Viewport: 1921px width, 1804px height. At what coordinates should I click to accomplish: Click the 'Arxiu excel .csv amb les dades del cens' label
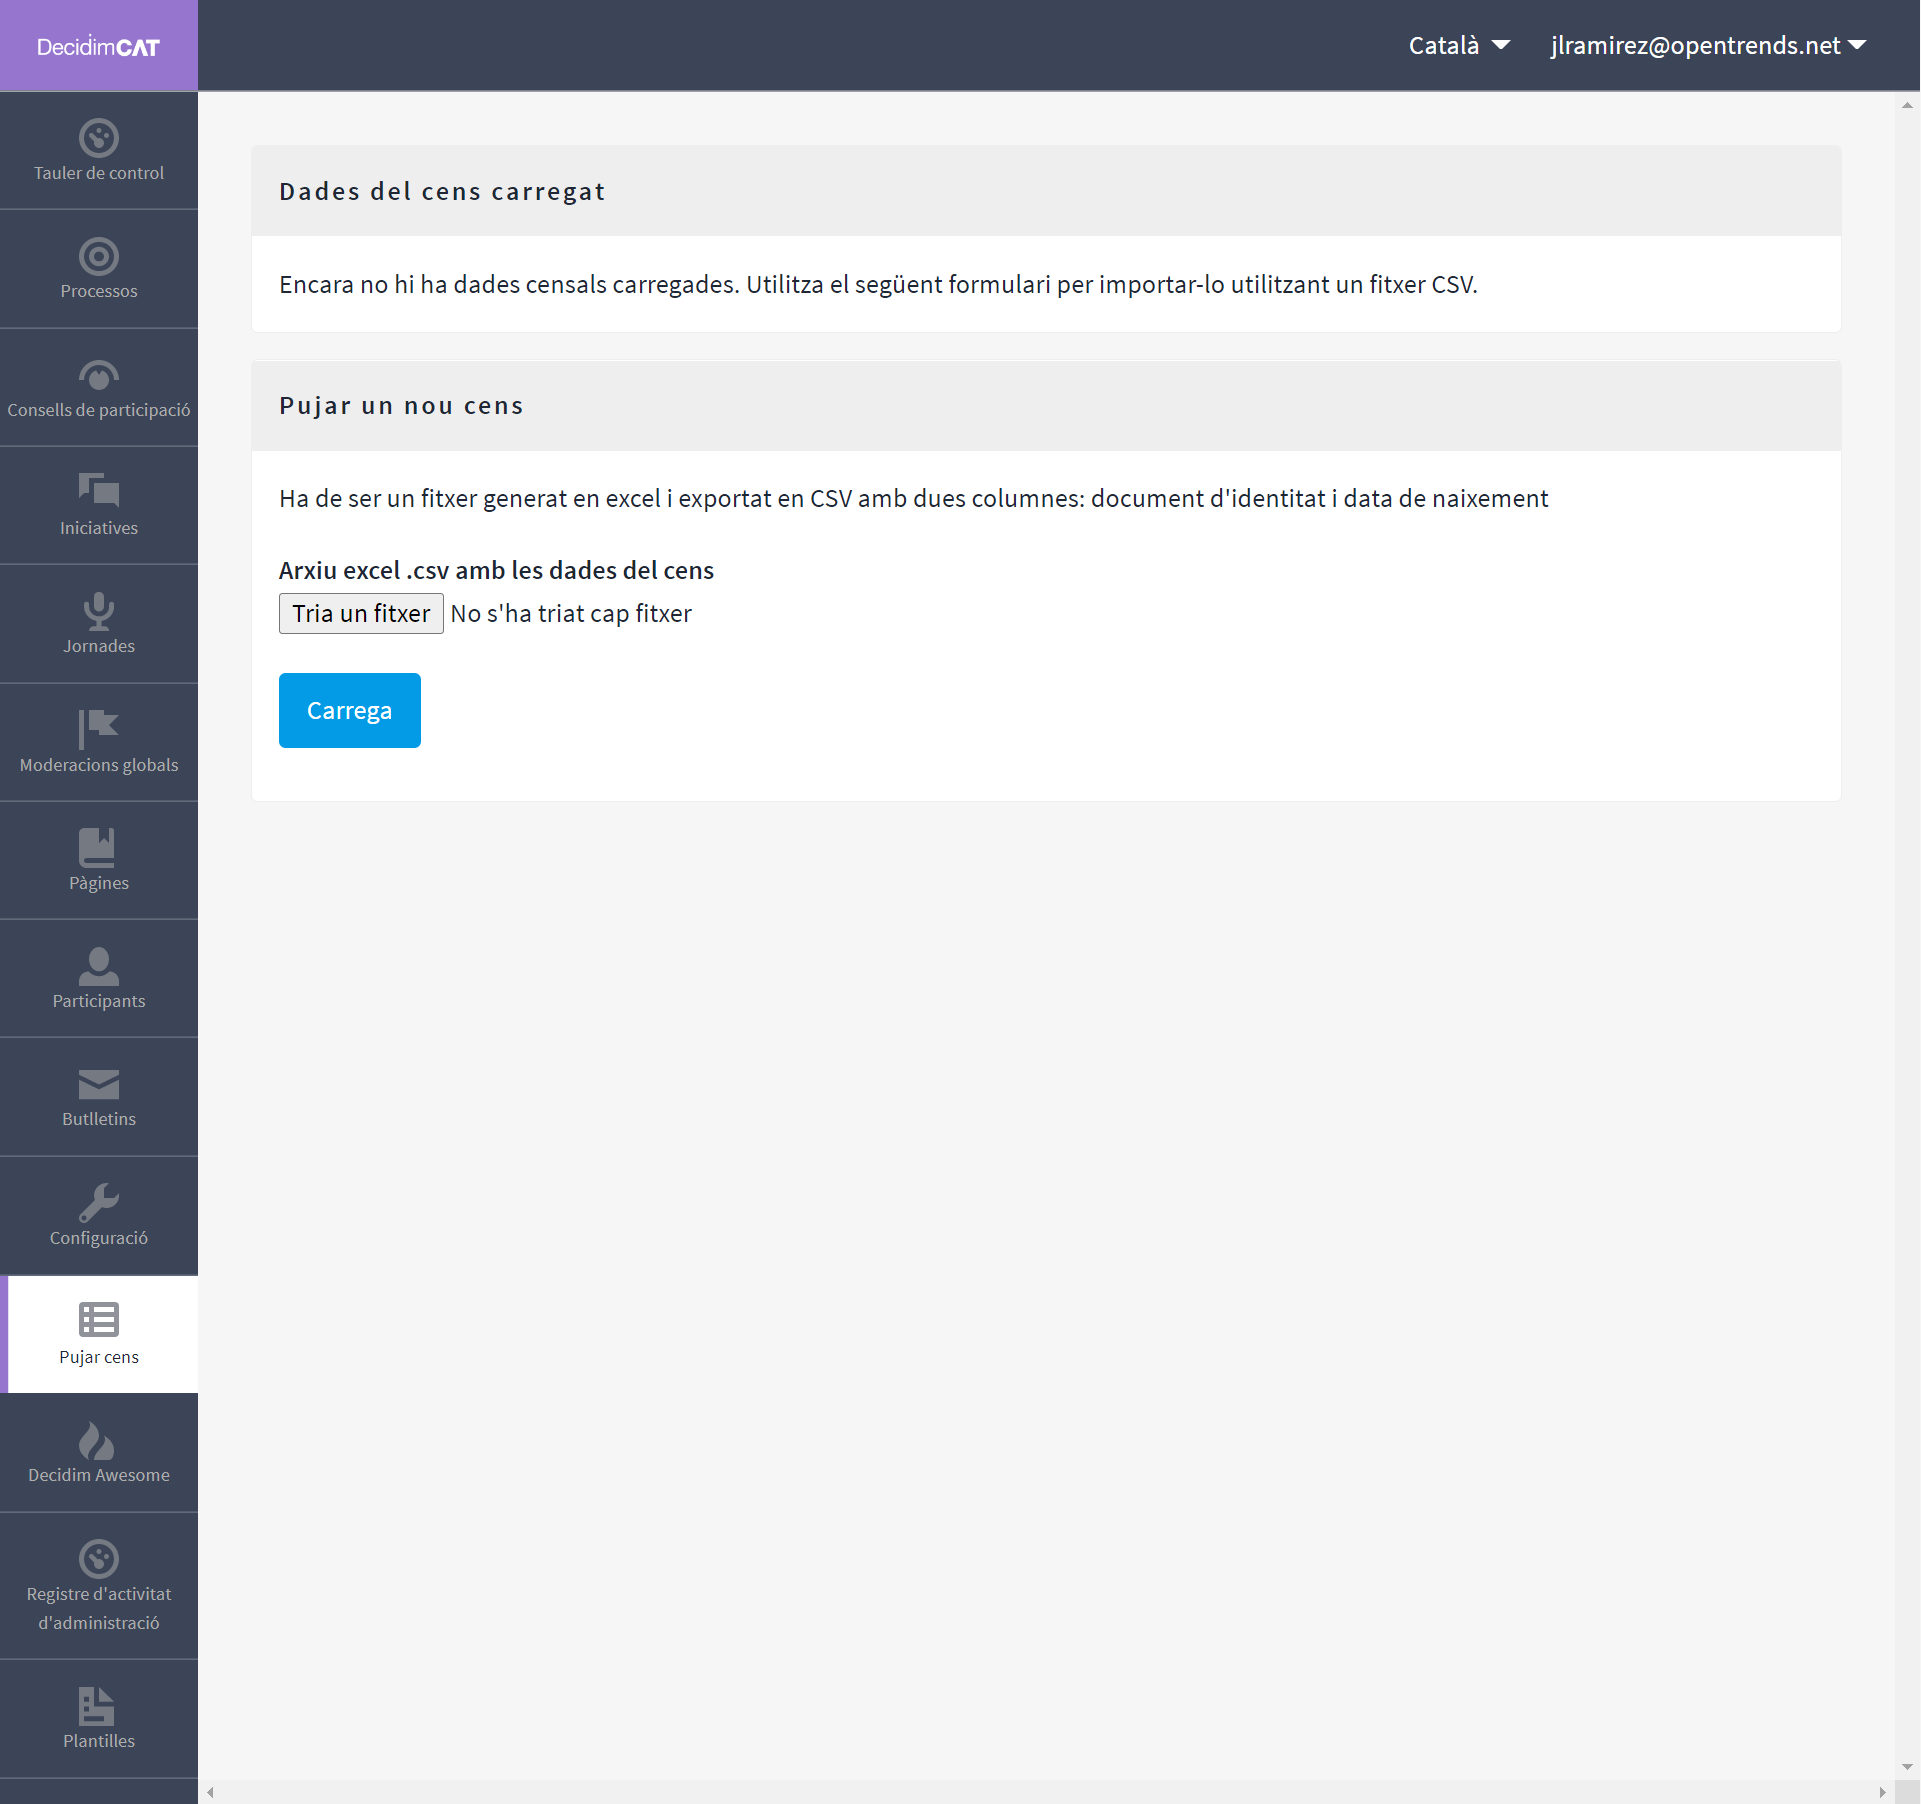click(496, 570)
